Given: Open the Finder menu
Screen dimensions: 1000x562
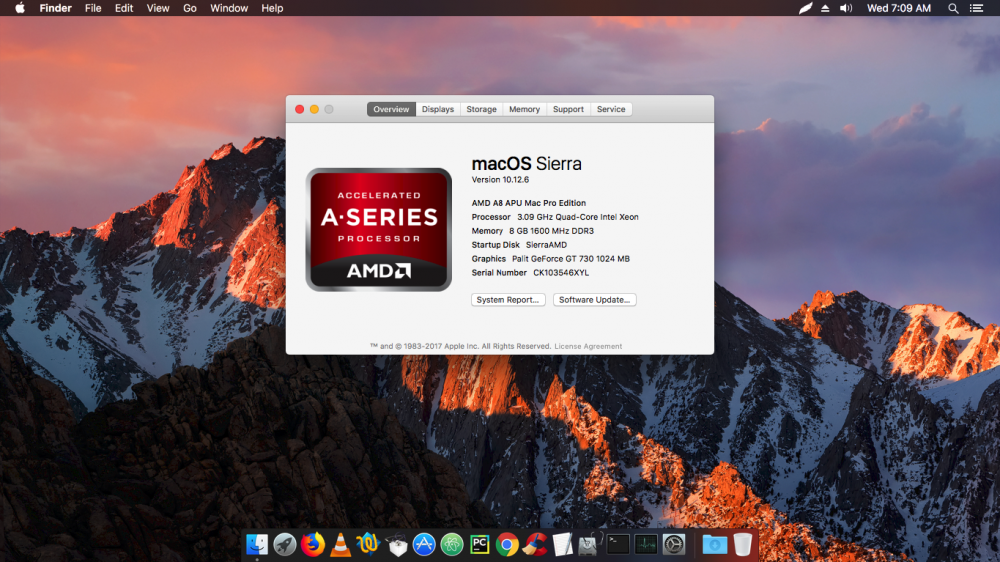Looking at the screenshot, I should 55,8.
